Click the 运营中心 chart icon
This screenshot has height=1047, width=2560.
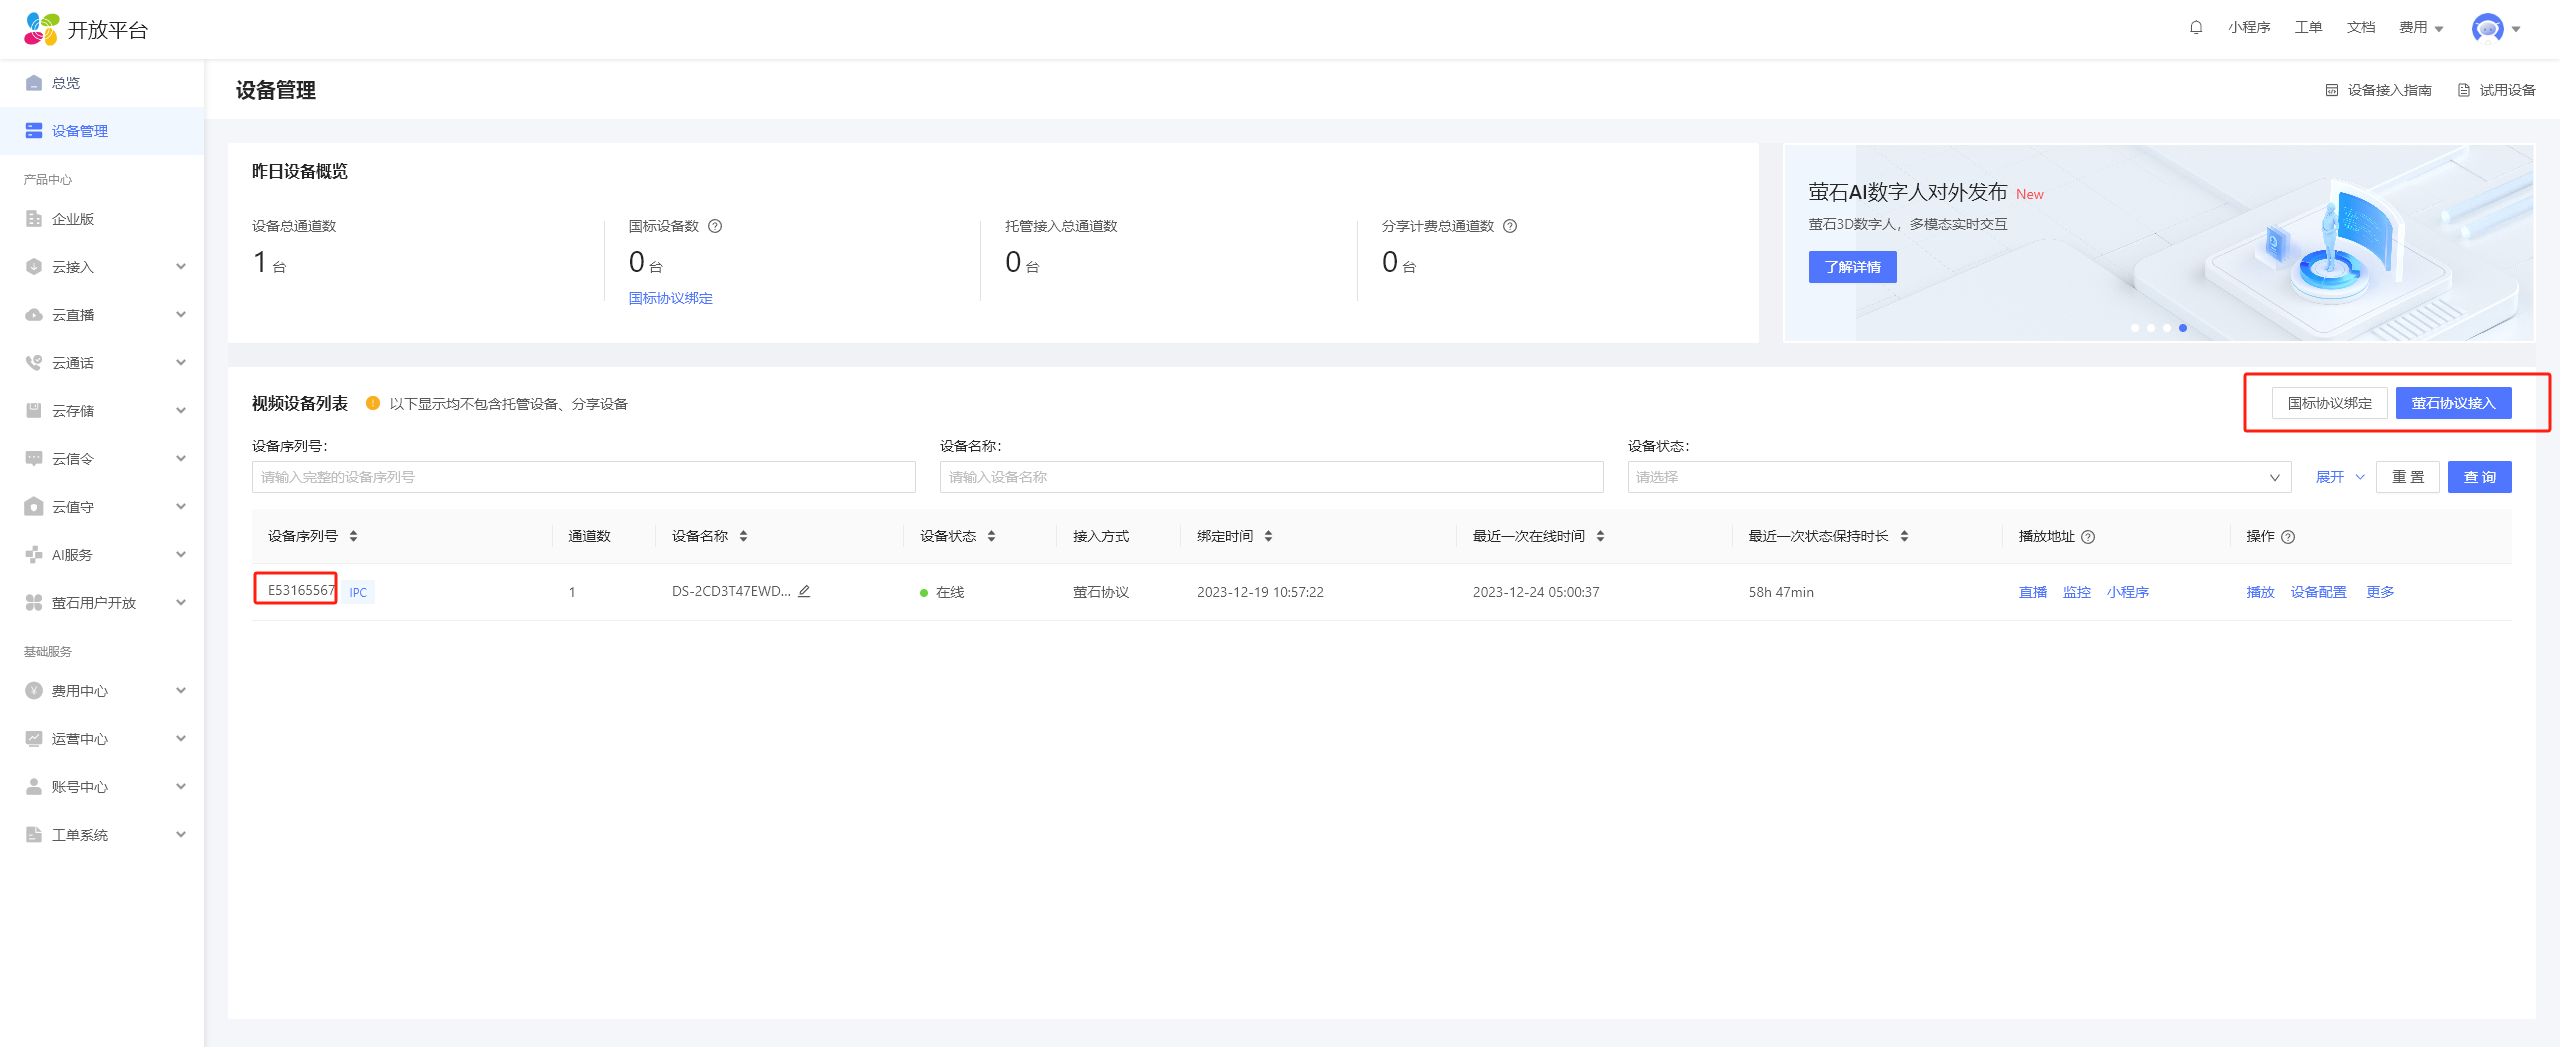point(34,739)
